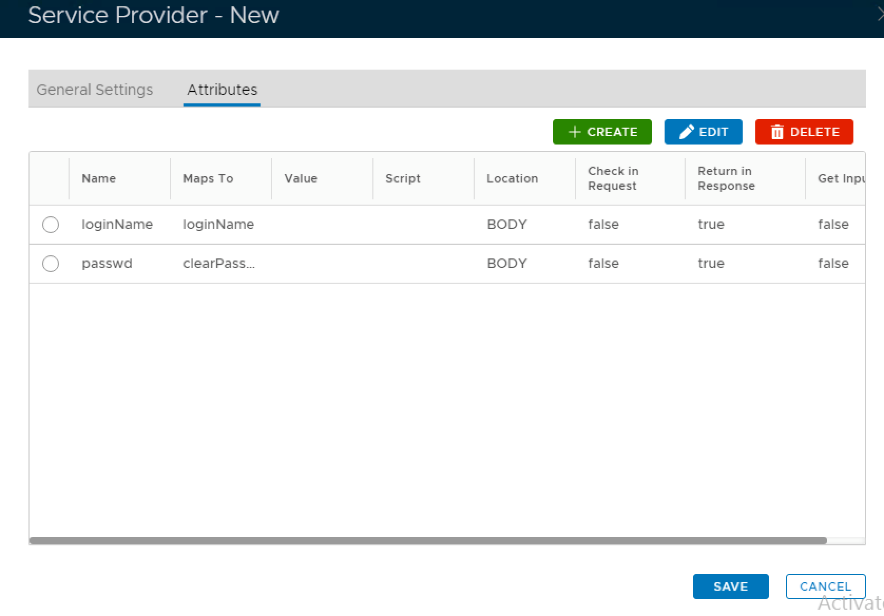Click the Value column header
This screenshot has height=616, width=884.
(301, 179)
